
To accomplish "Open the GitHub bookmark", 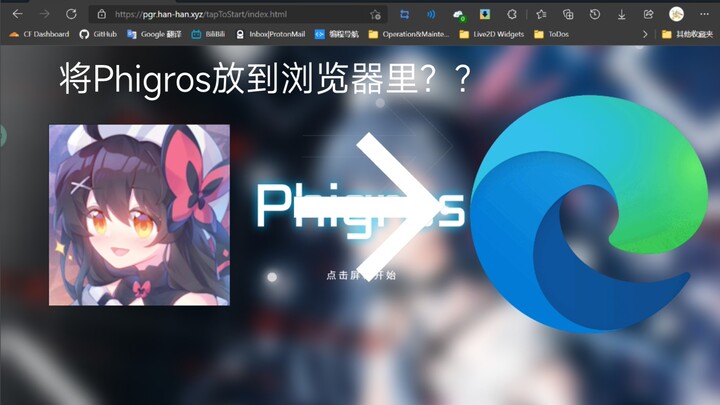I will tap(98, 34).
